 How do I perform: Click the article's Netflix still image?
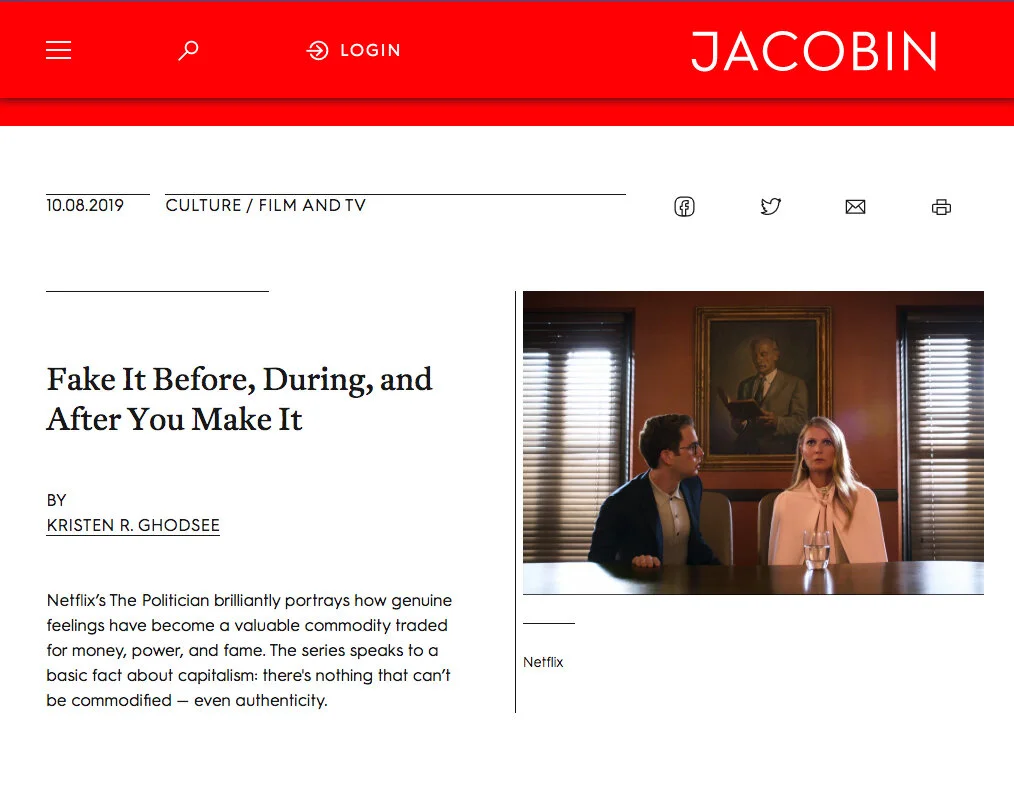[x=753, y=442]
